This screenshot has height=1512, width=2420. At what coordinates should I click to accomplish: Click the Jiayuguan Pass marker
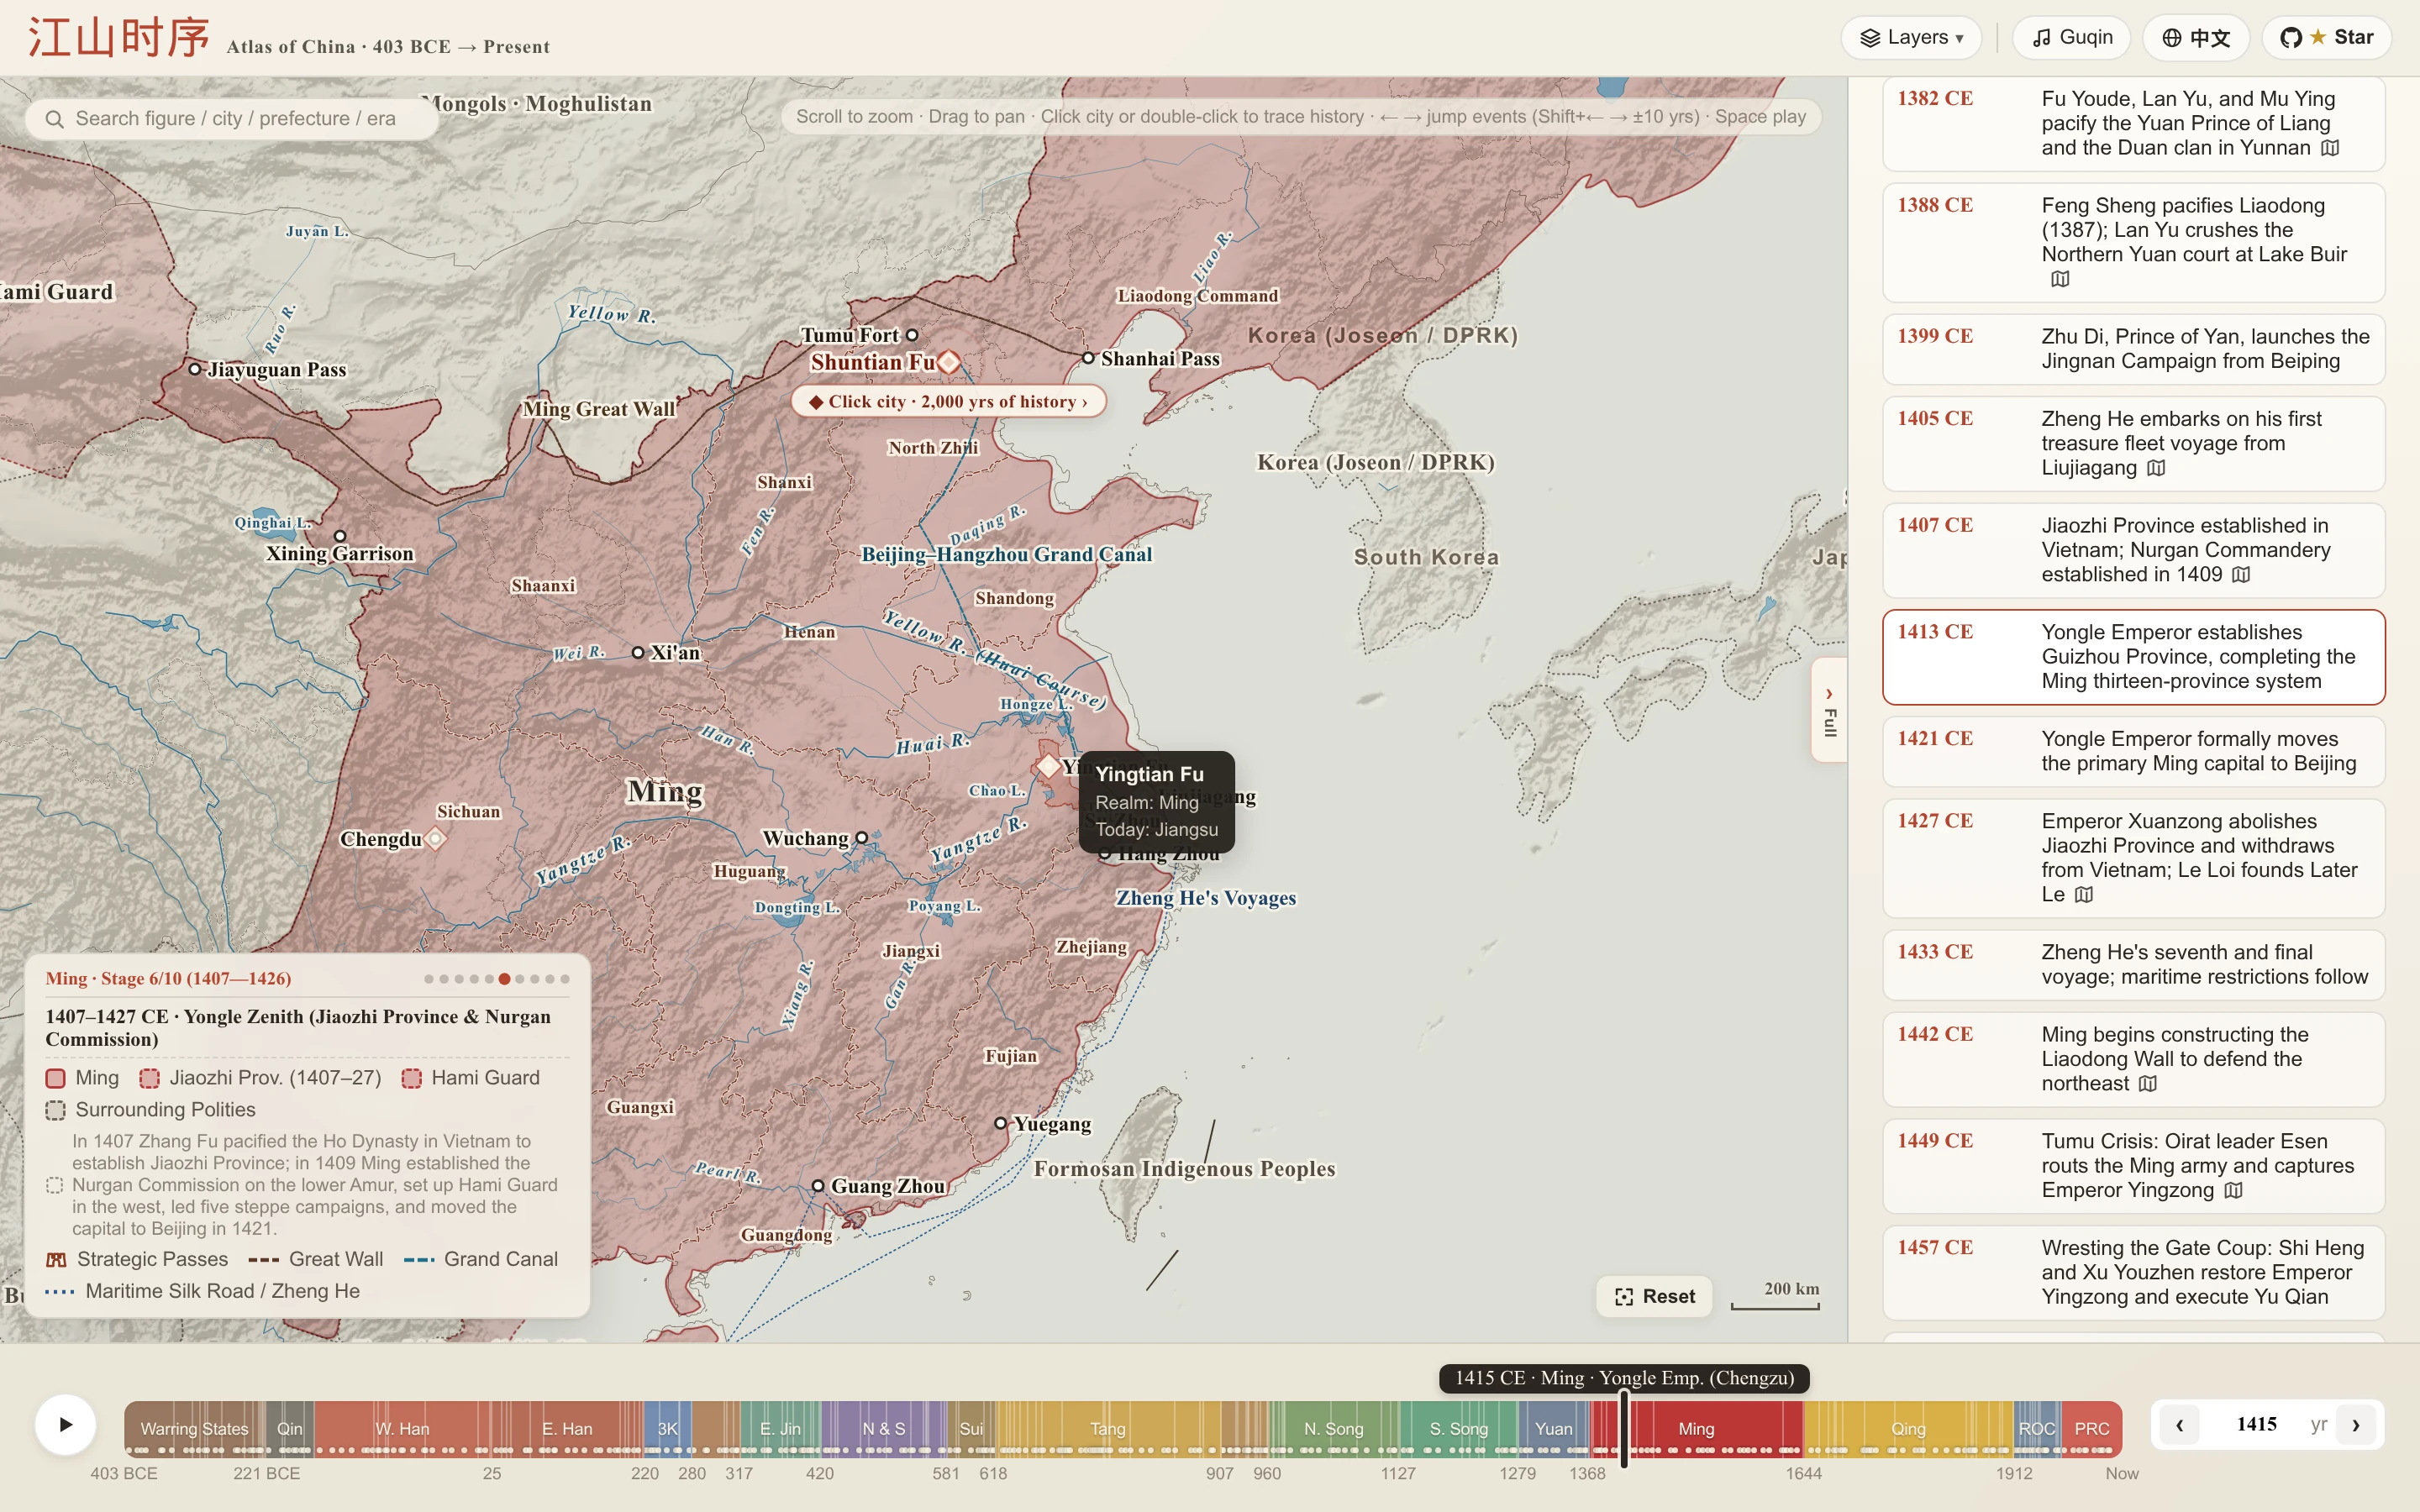(x=195, y=369)
